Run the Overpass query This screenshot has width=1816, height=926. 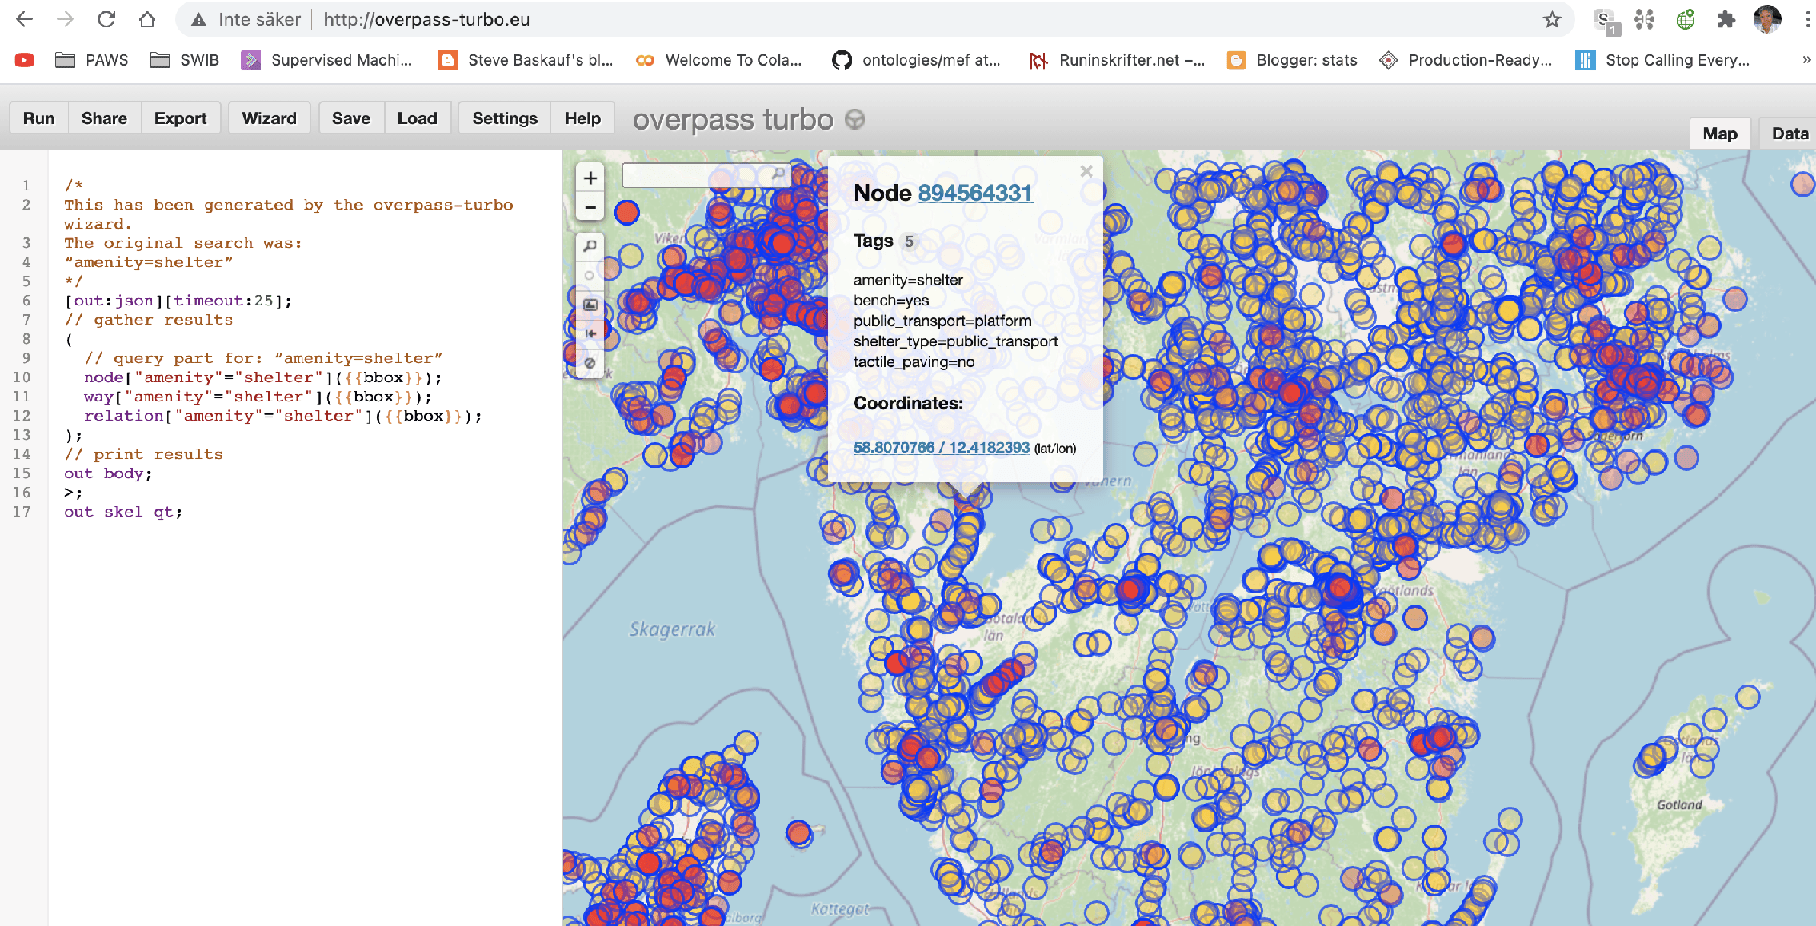[39, 118]
